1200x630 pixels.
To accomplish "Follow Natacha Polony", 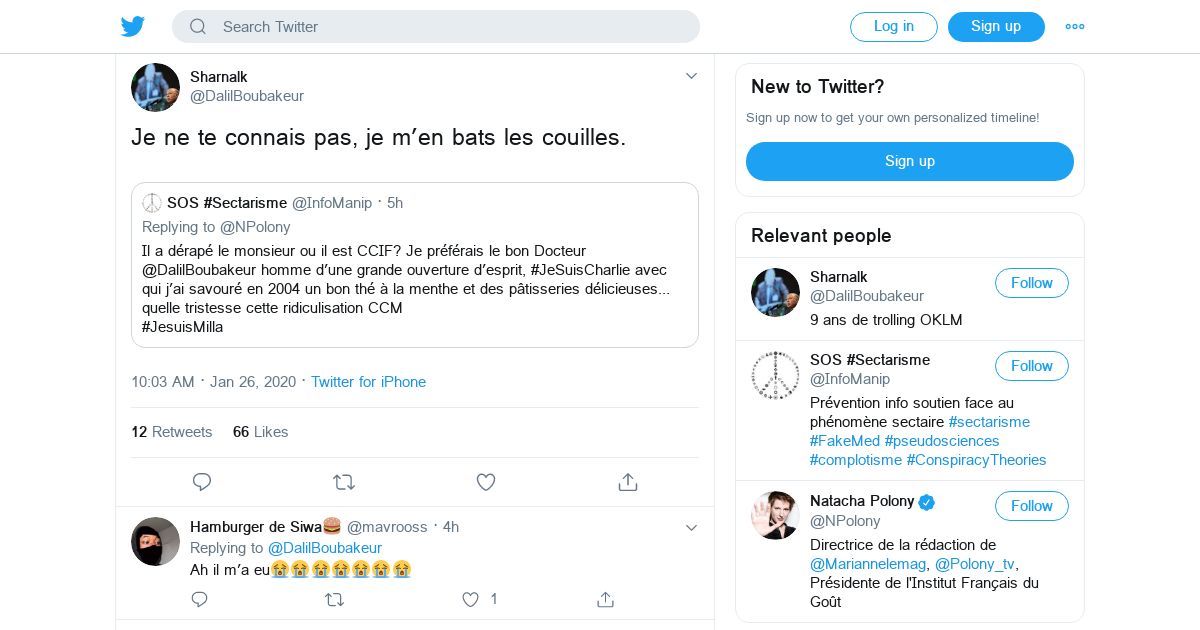I will [x=1031, y=506].
